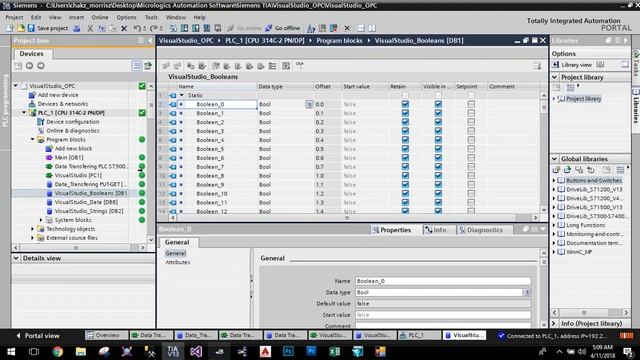Check Setpoint checkbox for Boolean_0
The width and height of the screenshot is (640, 360).
click(471, 104)
